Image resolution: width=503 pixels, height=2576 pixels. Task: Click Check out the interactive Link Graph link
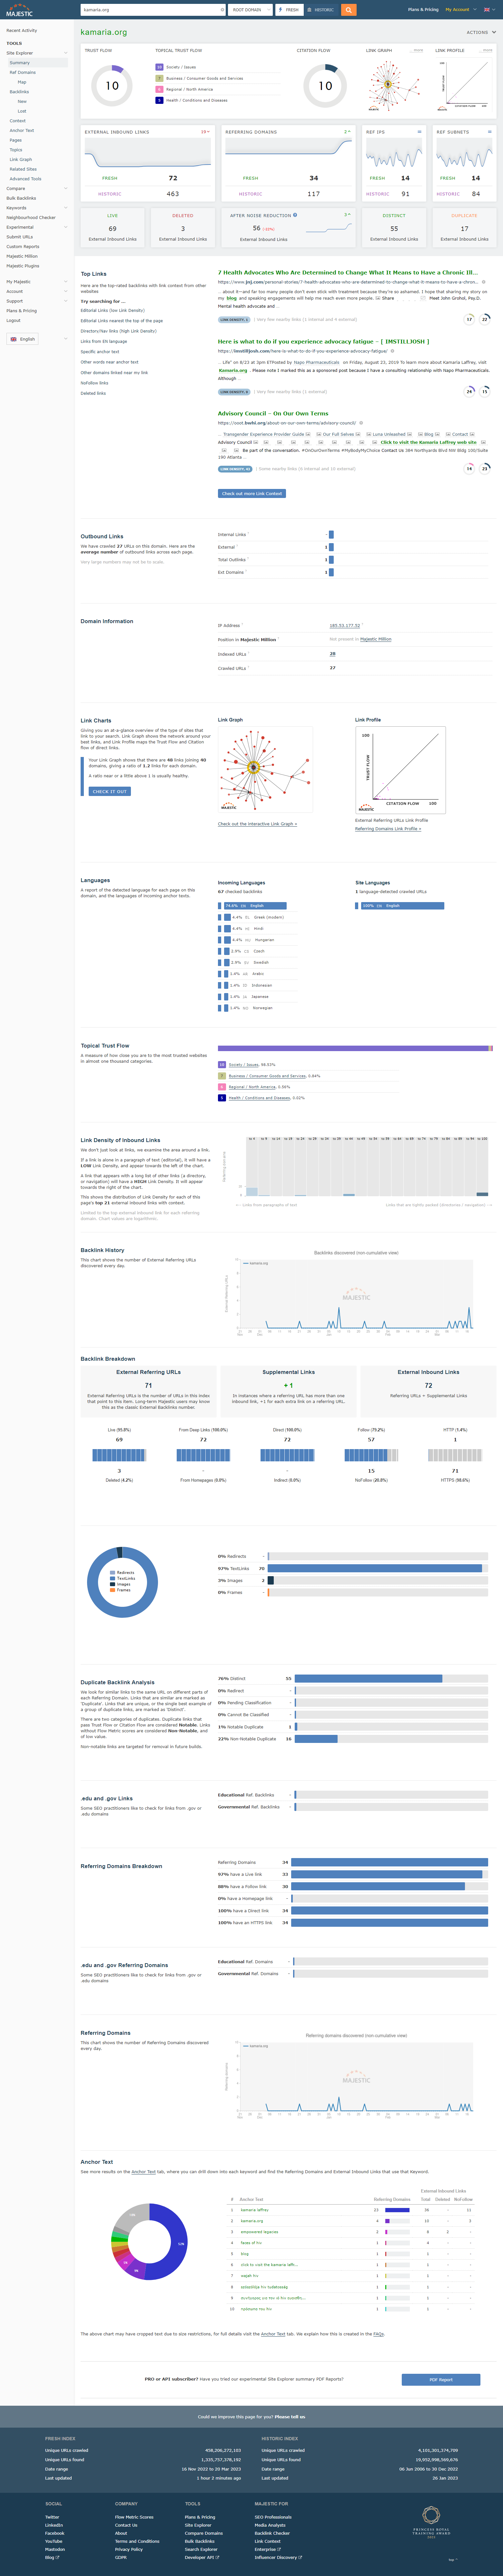point(257,824)
